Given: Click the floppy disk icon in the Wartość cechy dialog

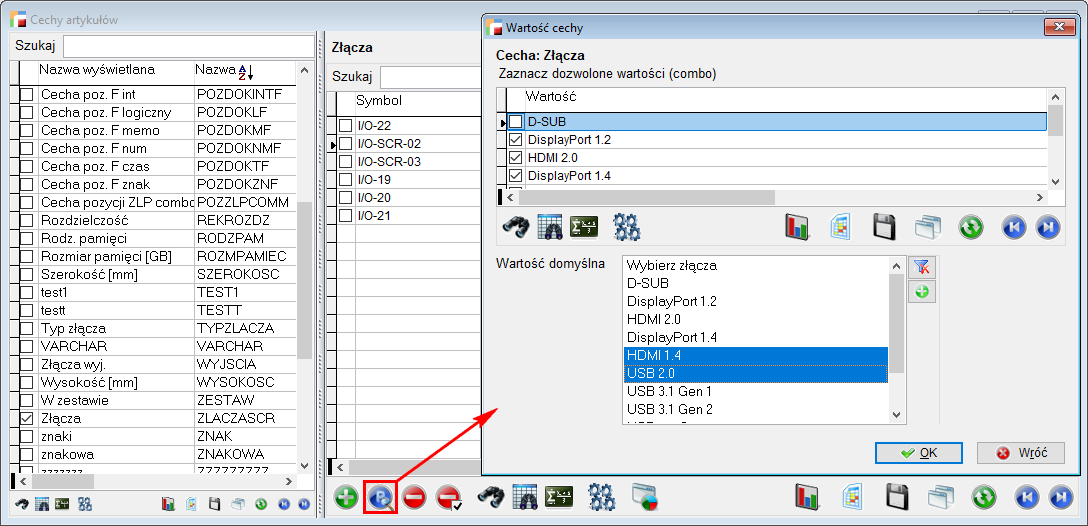Looking at the screenshot, I should tap(884, 227).
